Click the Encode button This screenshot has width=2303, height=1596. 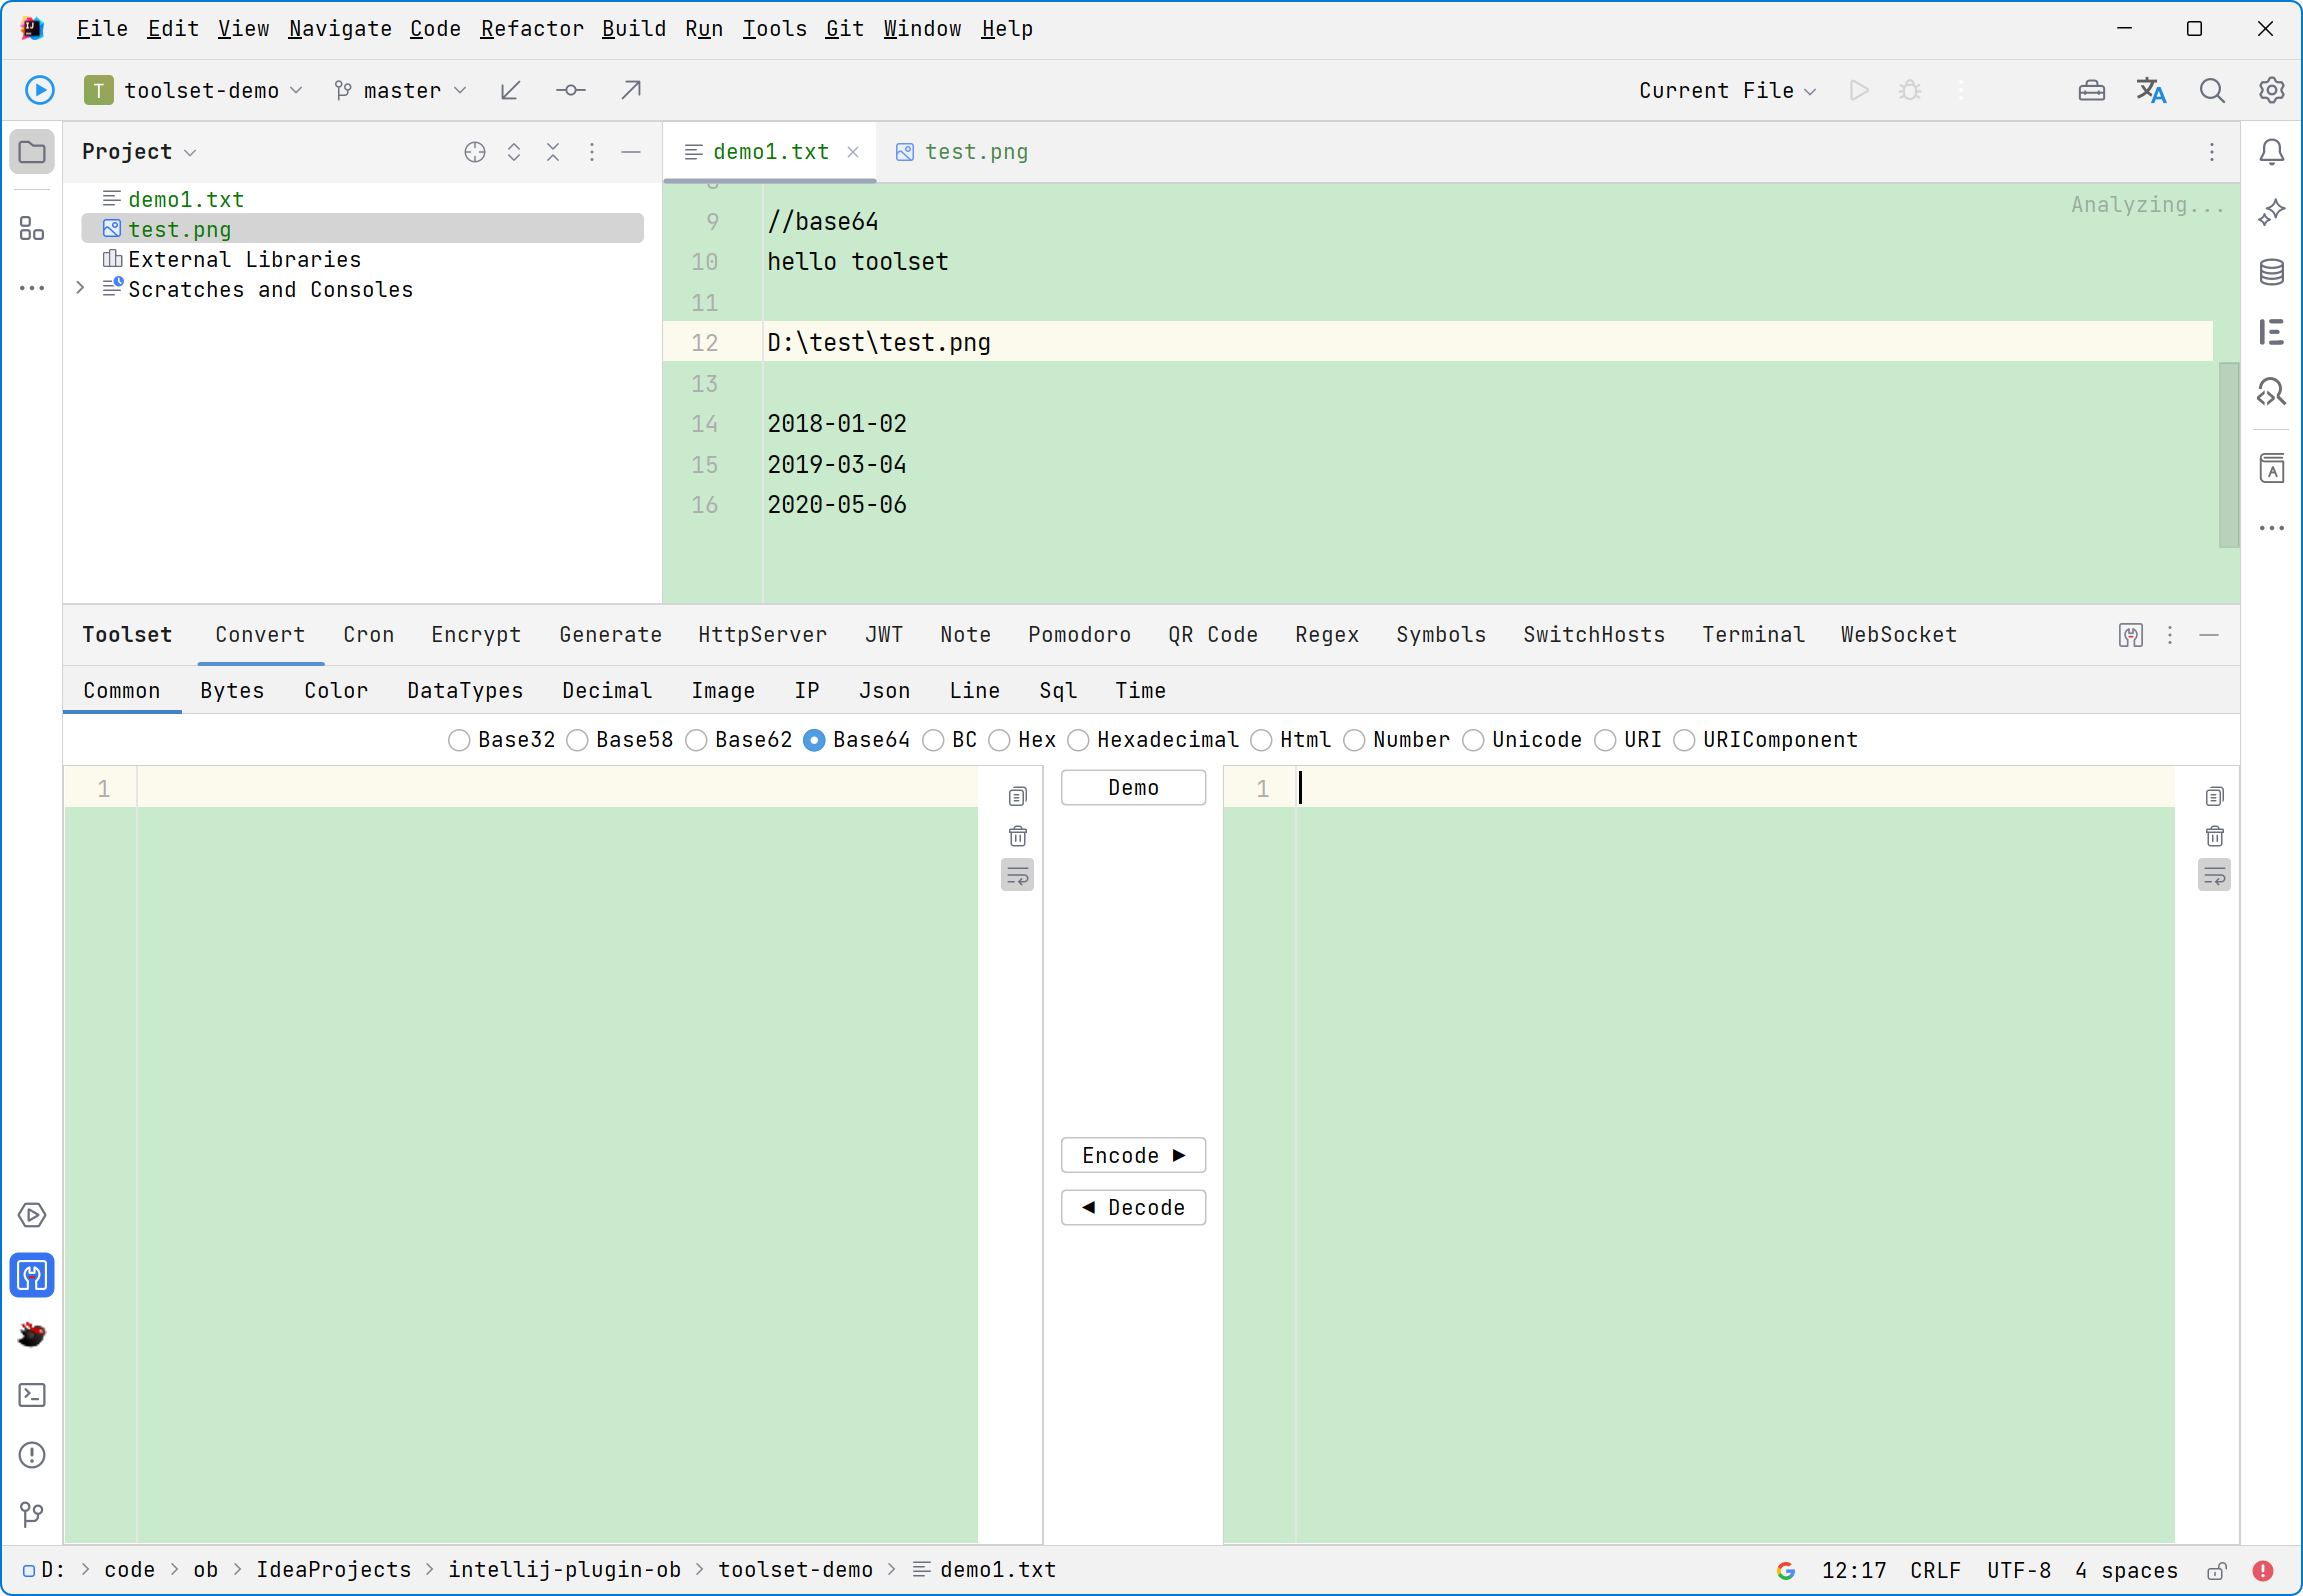[x=1132, y=1155]
